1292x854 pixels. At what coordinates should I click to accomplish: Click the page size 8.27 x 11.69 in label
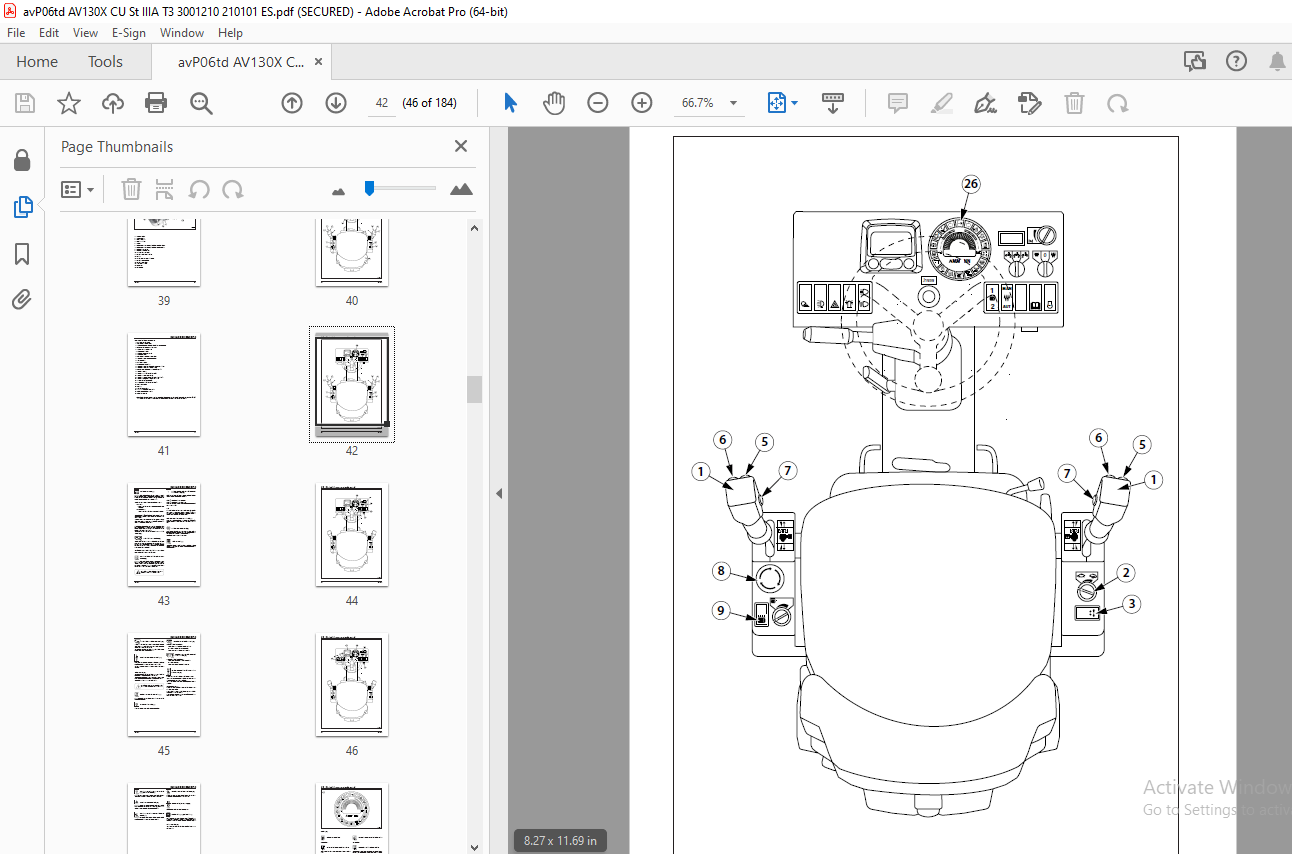click(560, 841)
